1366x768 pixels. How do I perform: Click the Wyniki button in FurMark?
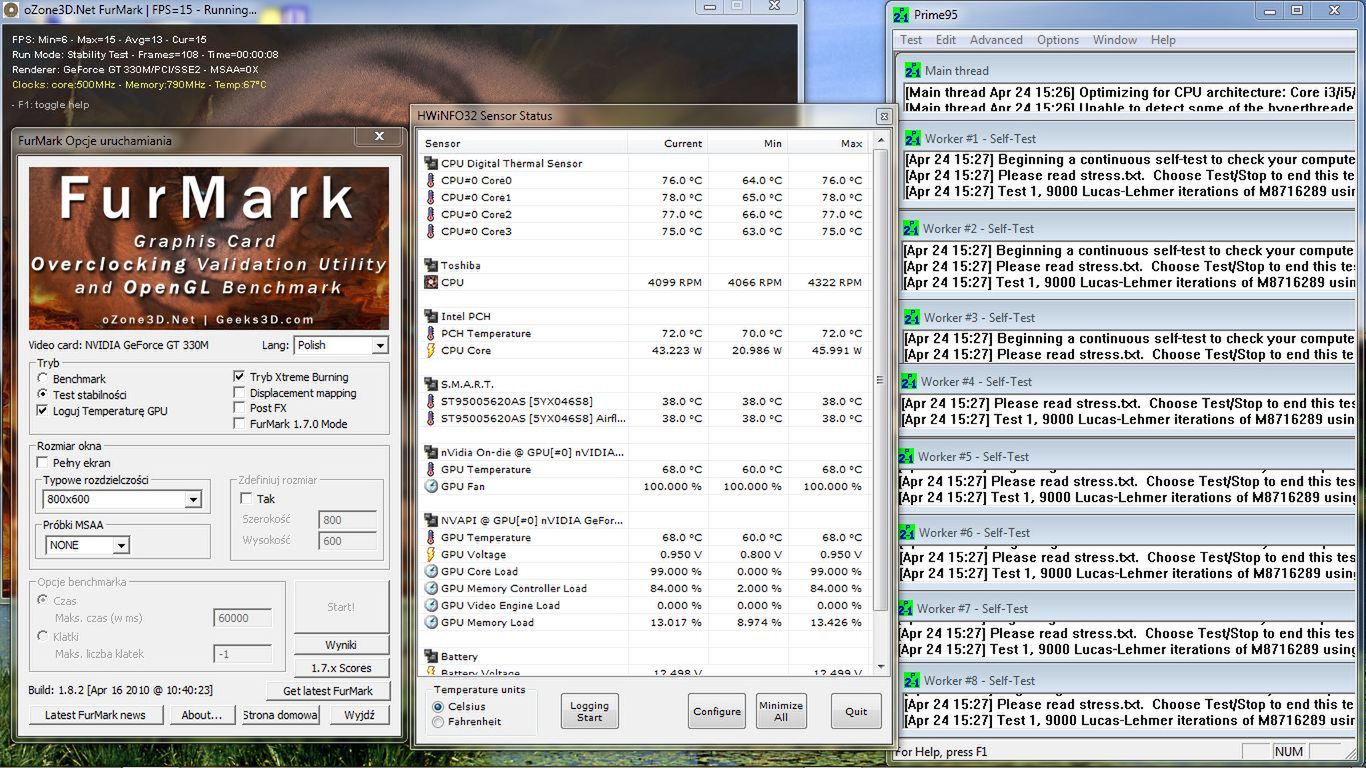point(341,645)
